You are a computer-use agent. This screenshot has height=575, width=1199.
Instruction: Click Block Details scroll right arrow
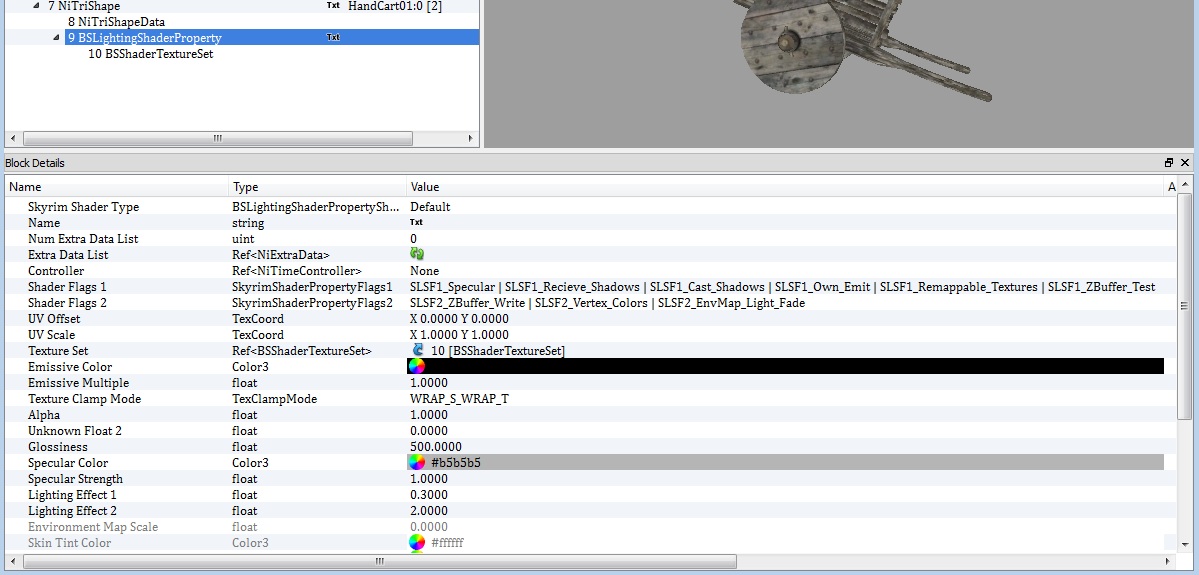pos(1170,562)
